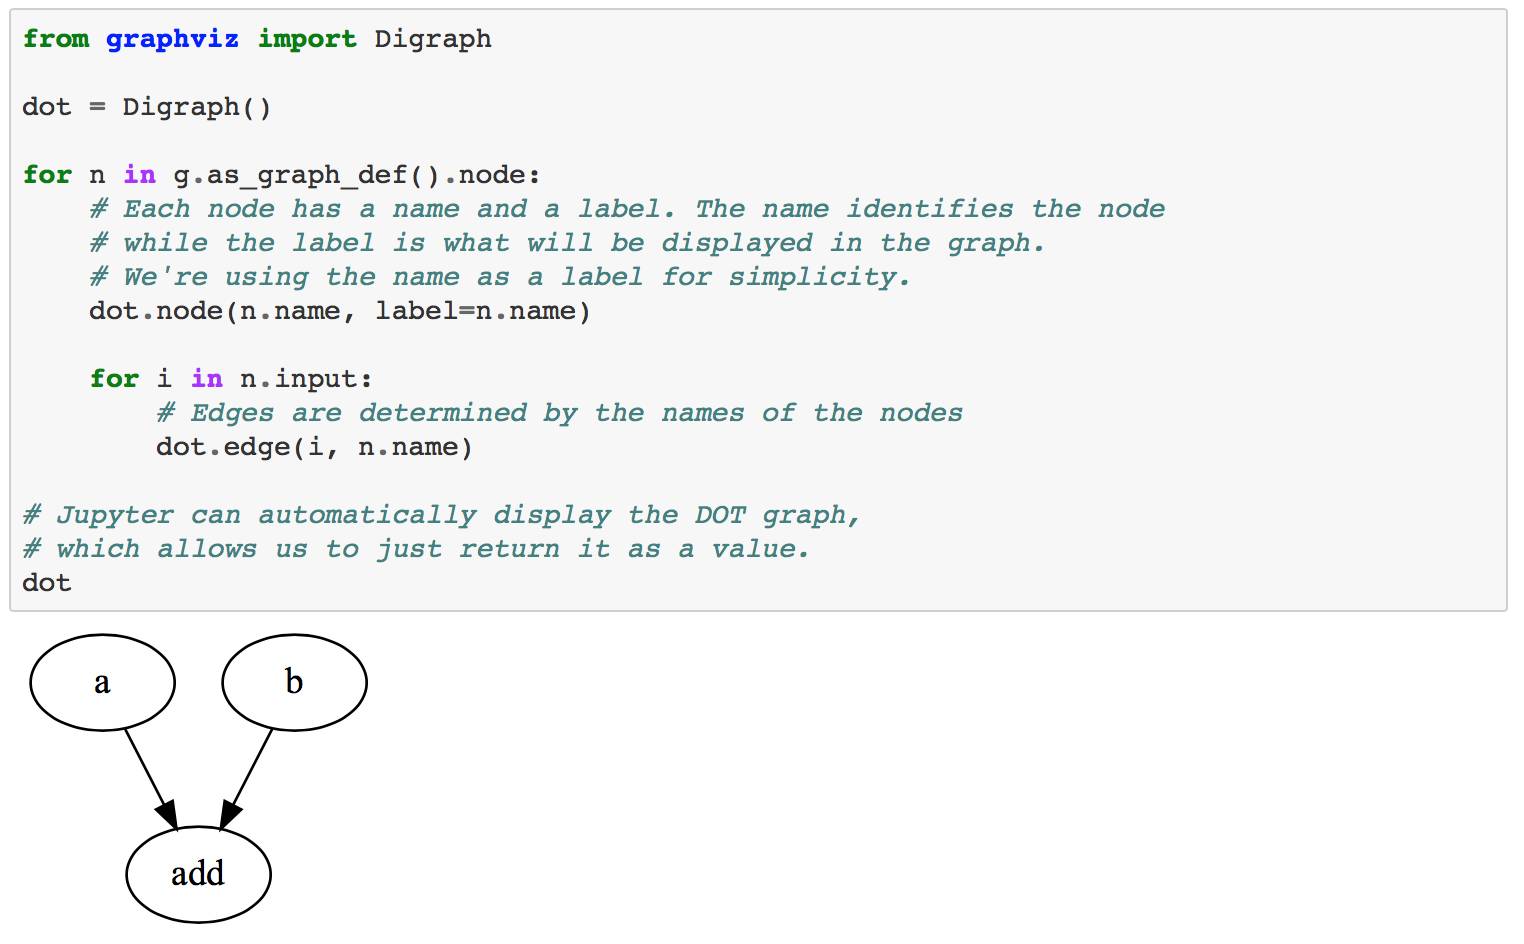The image size is (1524, 944).
Task: Select the "add" node in the graph output
Action: coord(198,874)
